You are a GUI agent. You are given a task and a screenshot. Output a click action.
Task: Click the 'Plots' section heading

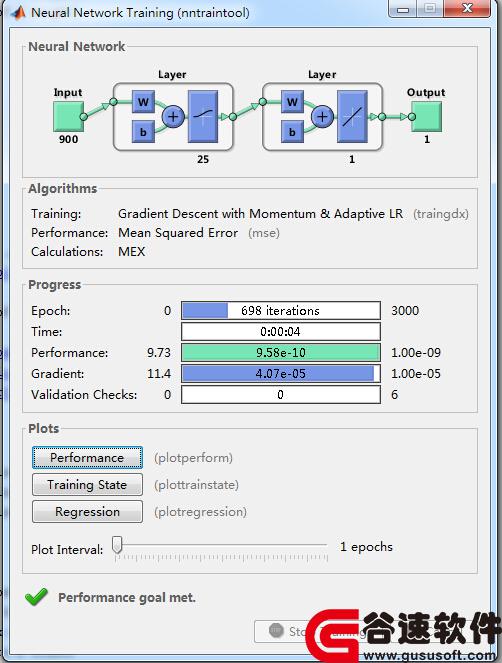44,428
